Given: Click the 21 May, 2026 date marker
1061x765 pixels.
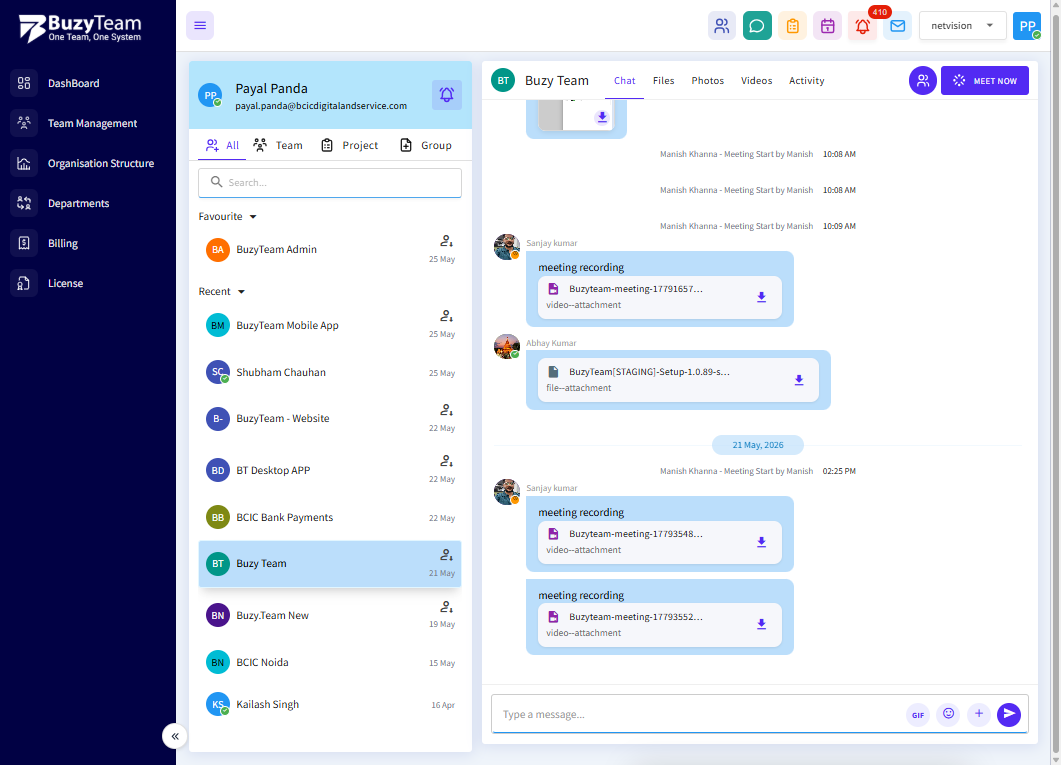Looking at the screenshot, I should 757,445.
